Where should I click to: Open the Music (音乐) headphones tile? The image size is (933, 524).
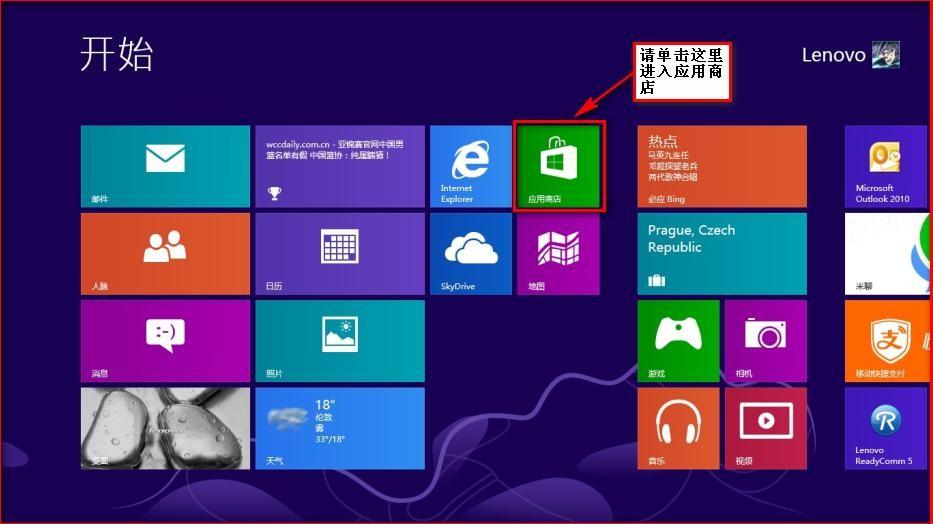(678, 428)
